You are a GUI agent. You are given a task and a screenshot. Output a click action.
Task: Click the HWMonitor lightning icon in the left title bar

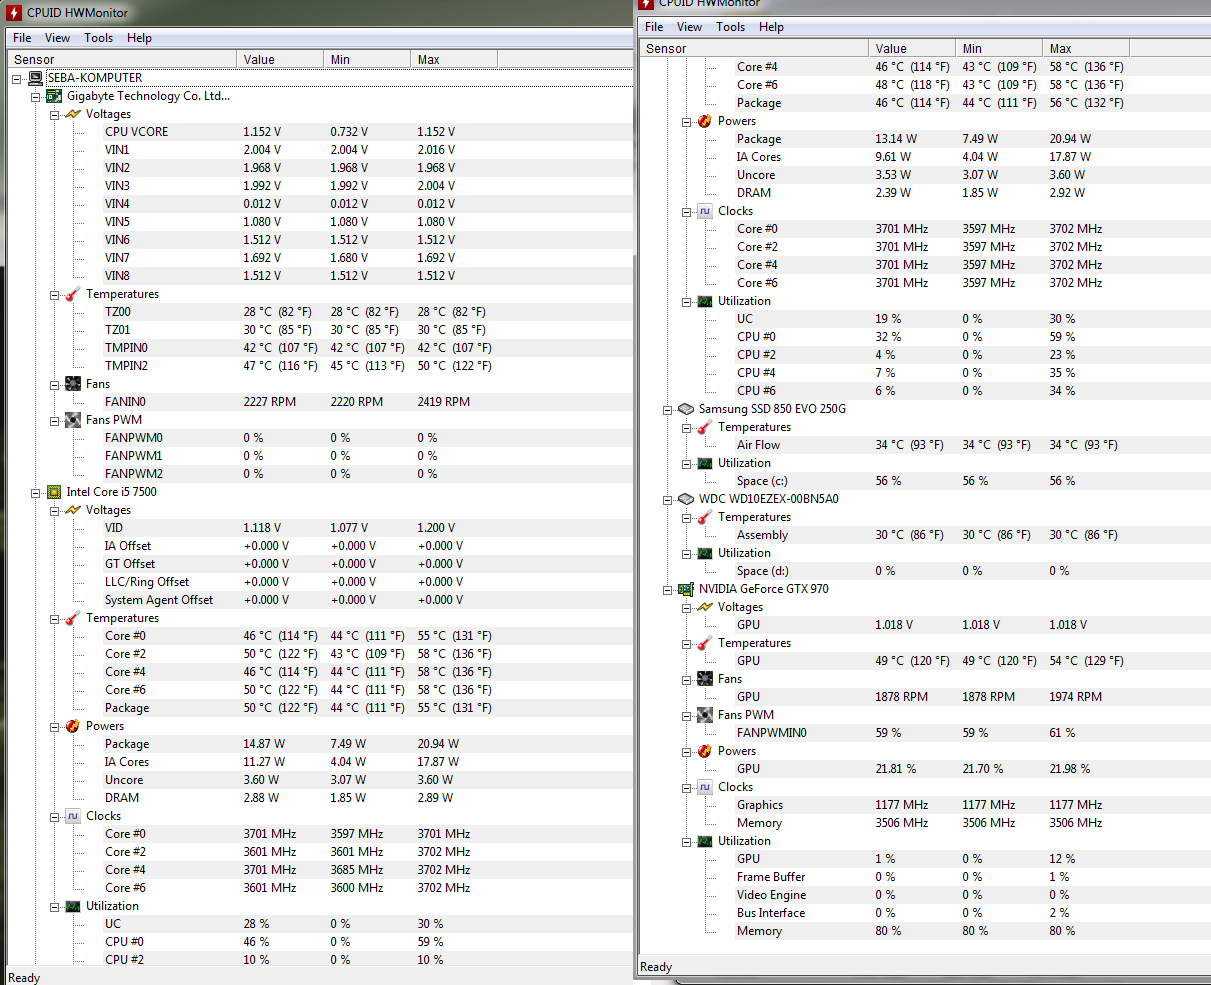click(x=14, y=12)
